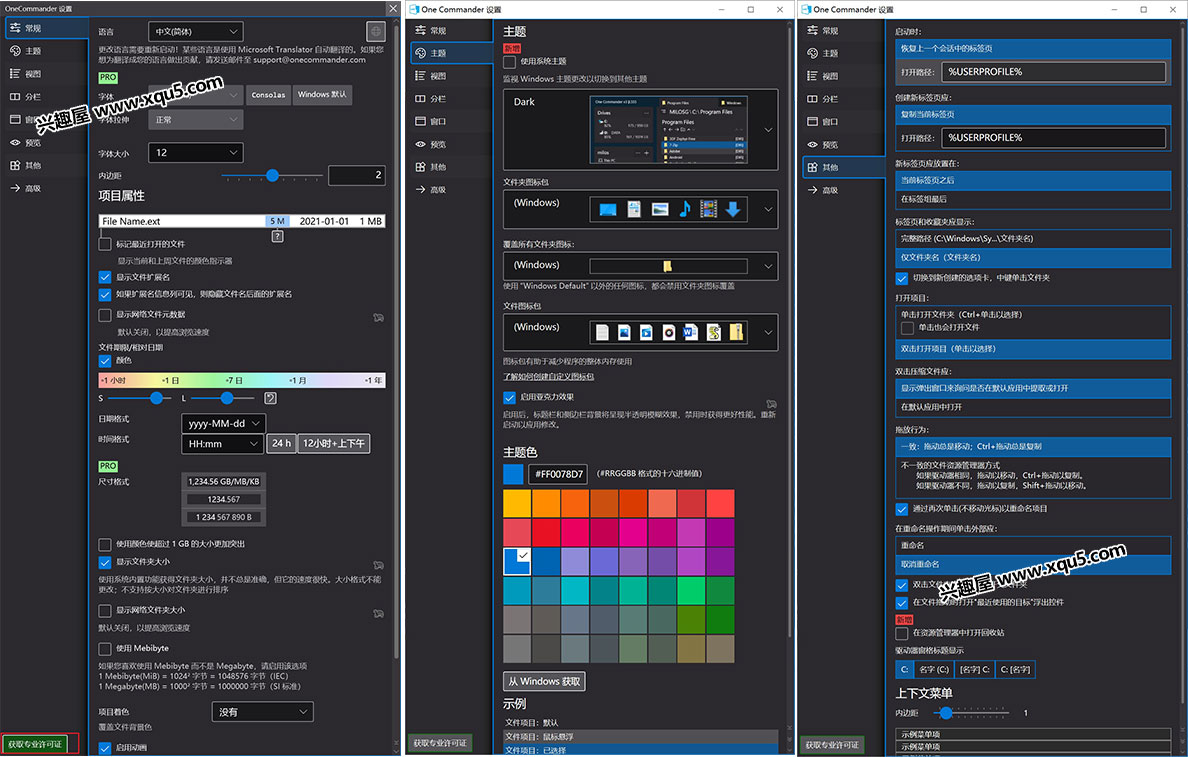Viewport: 1188px width, 757px height.
Task: Select the 主题 tab in the 主题-page window
Action: [x=452, y=53]
